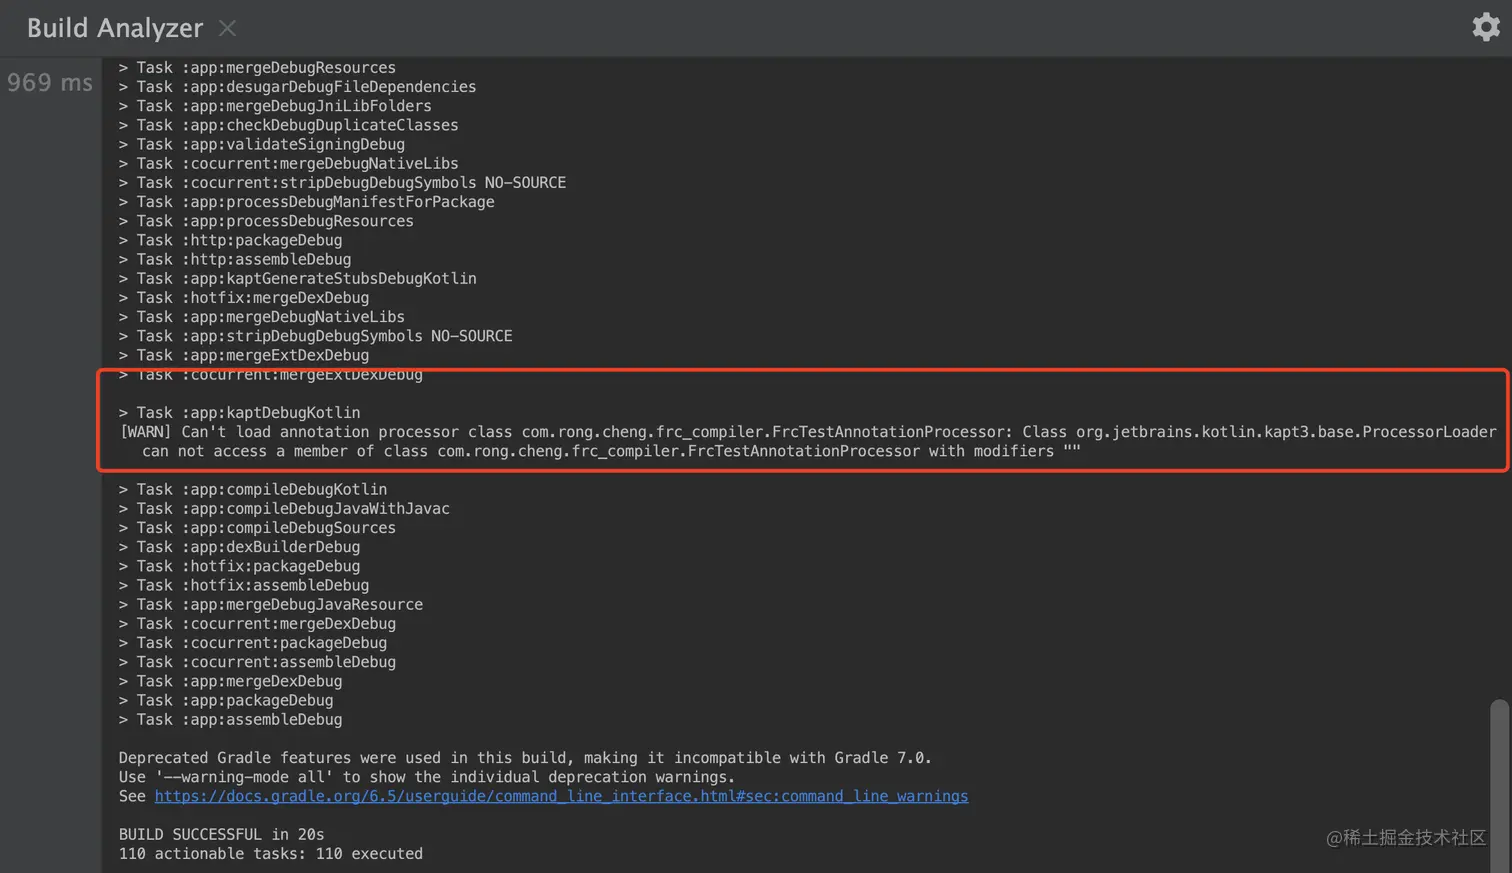Click the 'Deprecated Gradle features were used' line

point(525,758)
